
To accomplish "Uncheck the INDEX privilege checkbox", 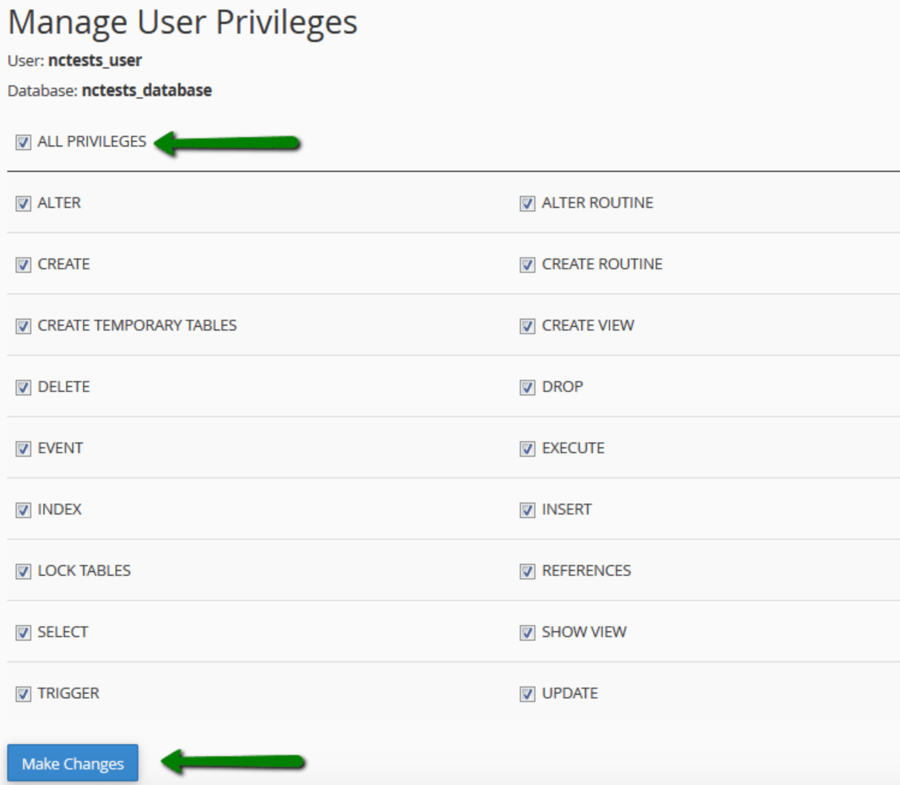I will click(x=23, y=510).
